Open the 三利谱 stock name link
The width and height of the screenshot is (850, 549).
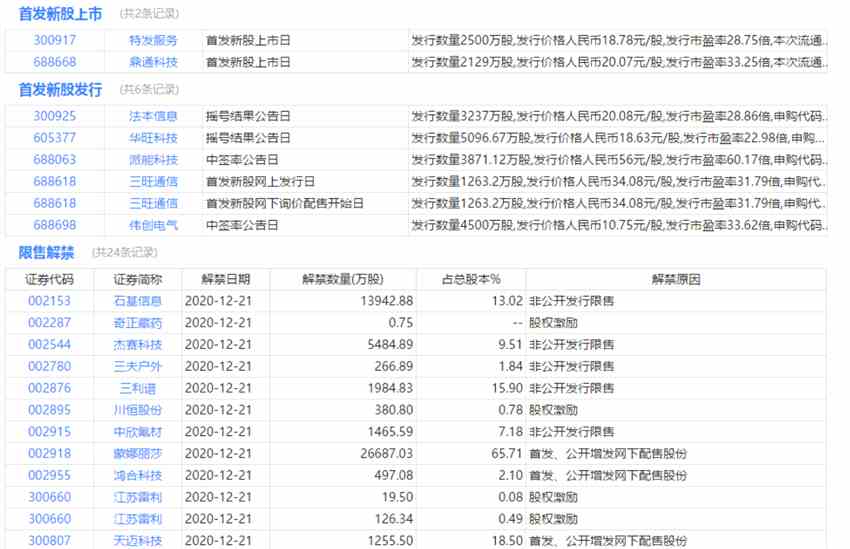point(138,388)
